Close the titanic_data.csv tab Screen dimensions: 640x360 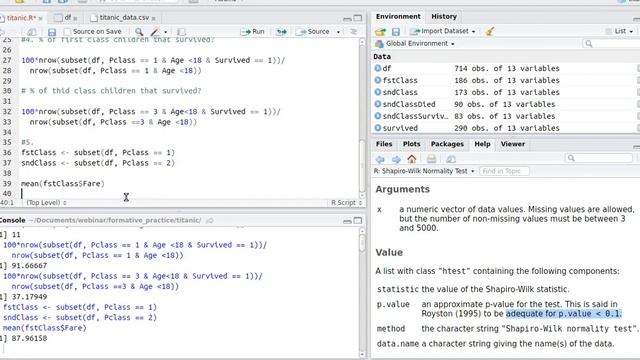tap(153, 18)
